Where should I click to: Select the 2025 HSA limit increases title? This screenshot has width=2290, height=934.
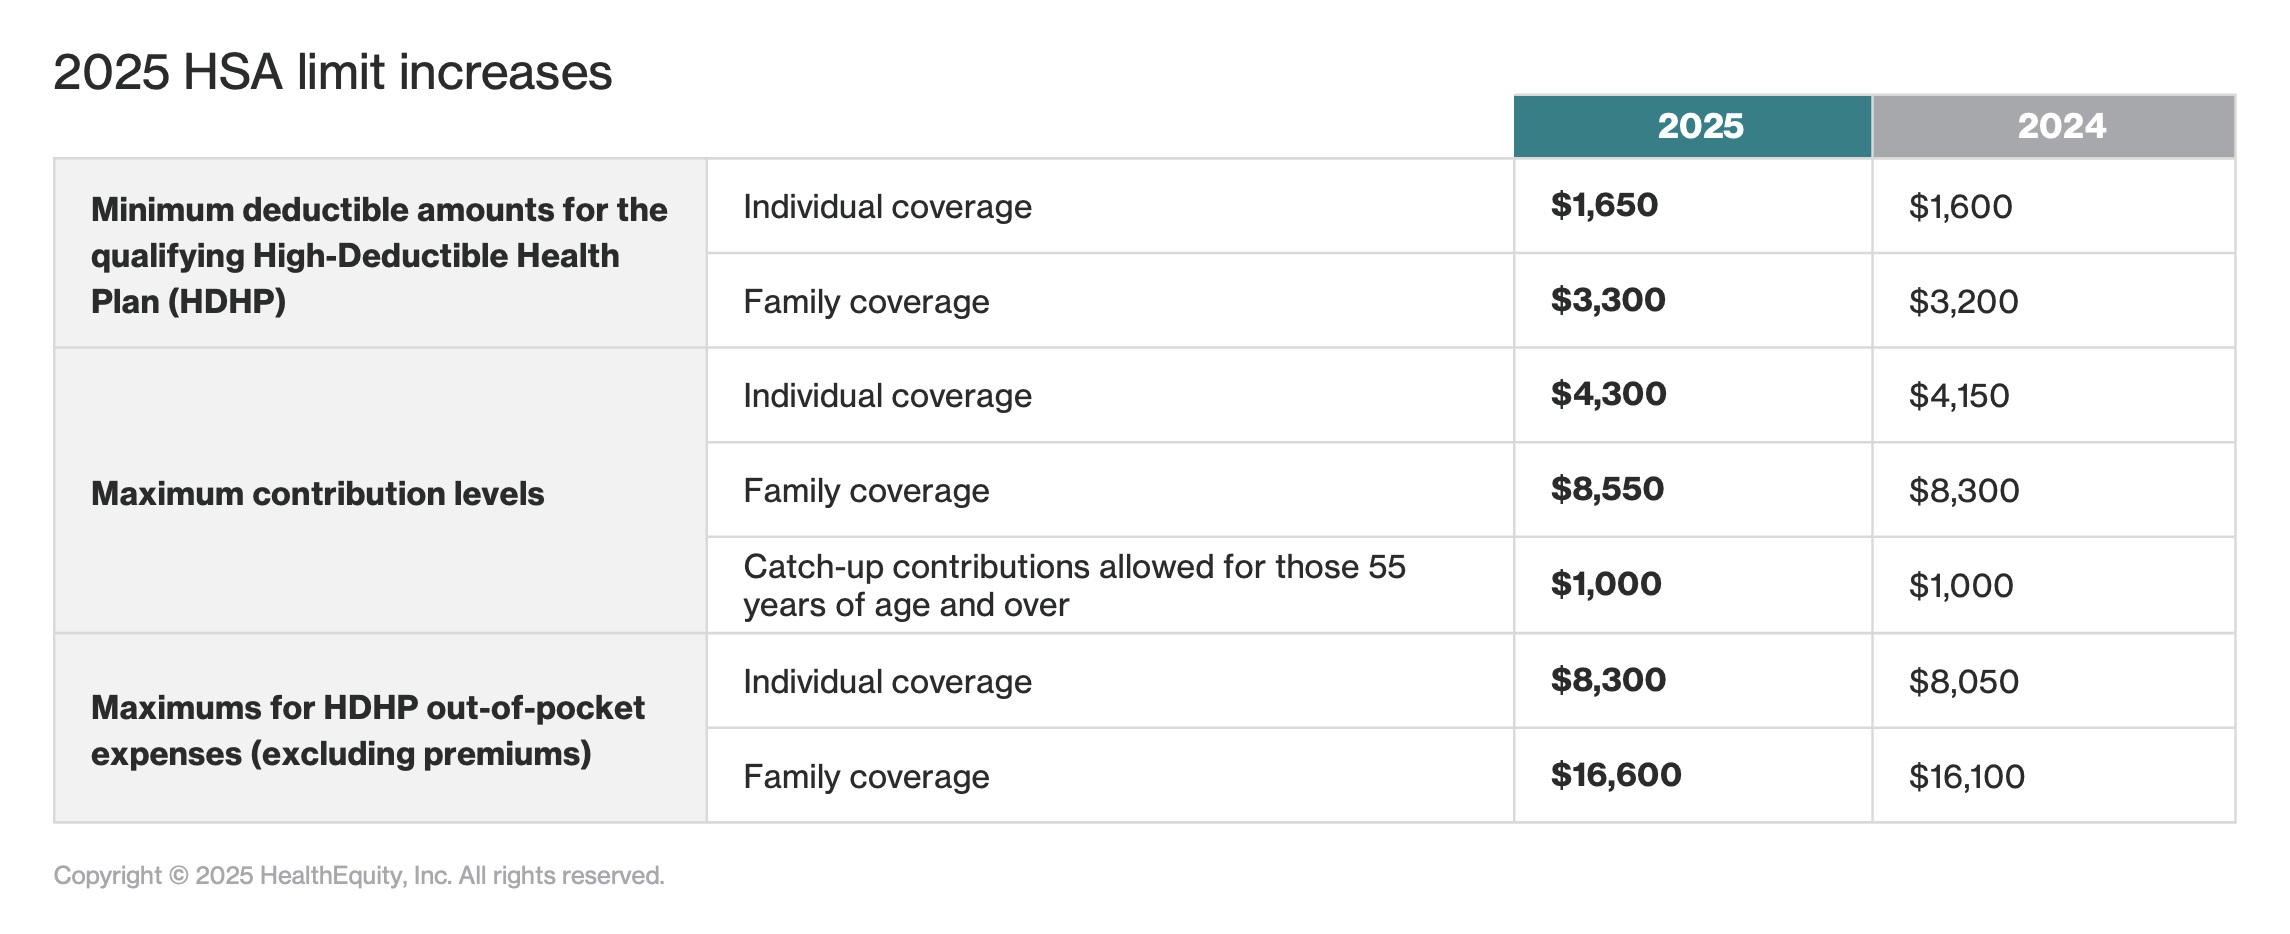(332, 72)
